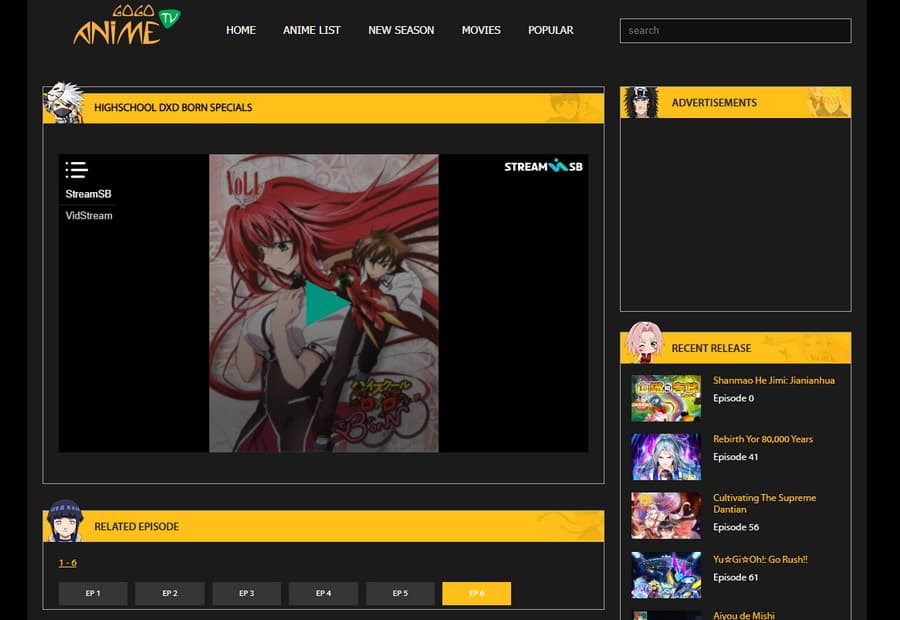900x620 pixels.
Task: Click the blue-haired avatar beside Related Episode
Action: click(x=65, y=521)
